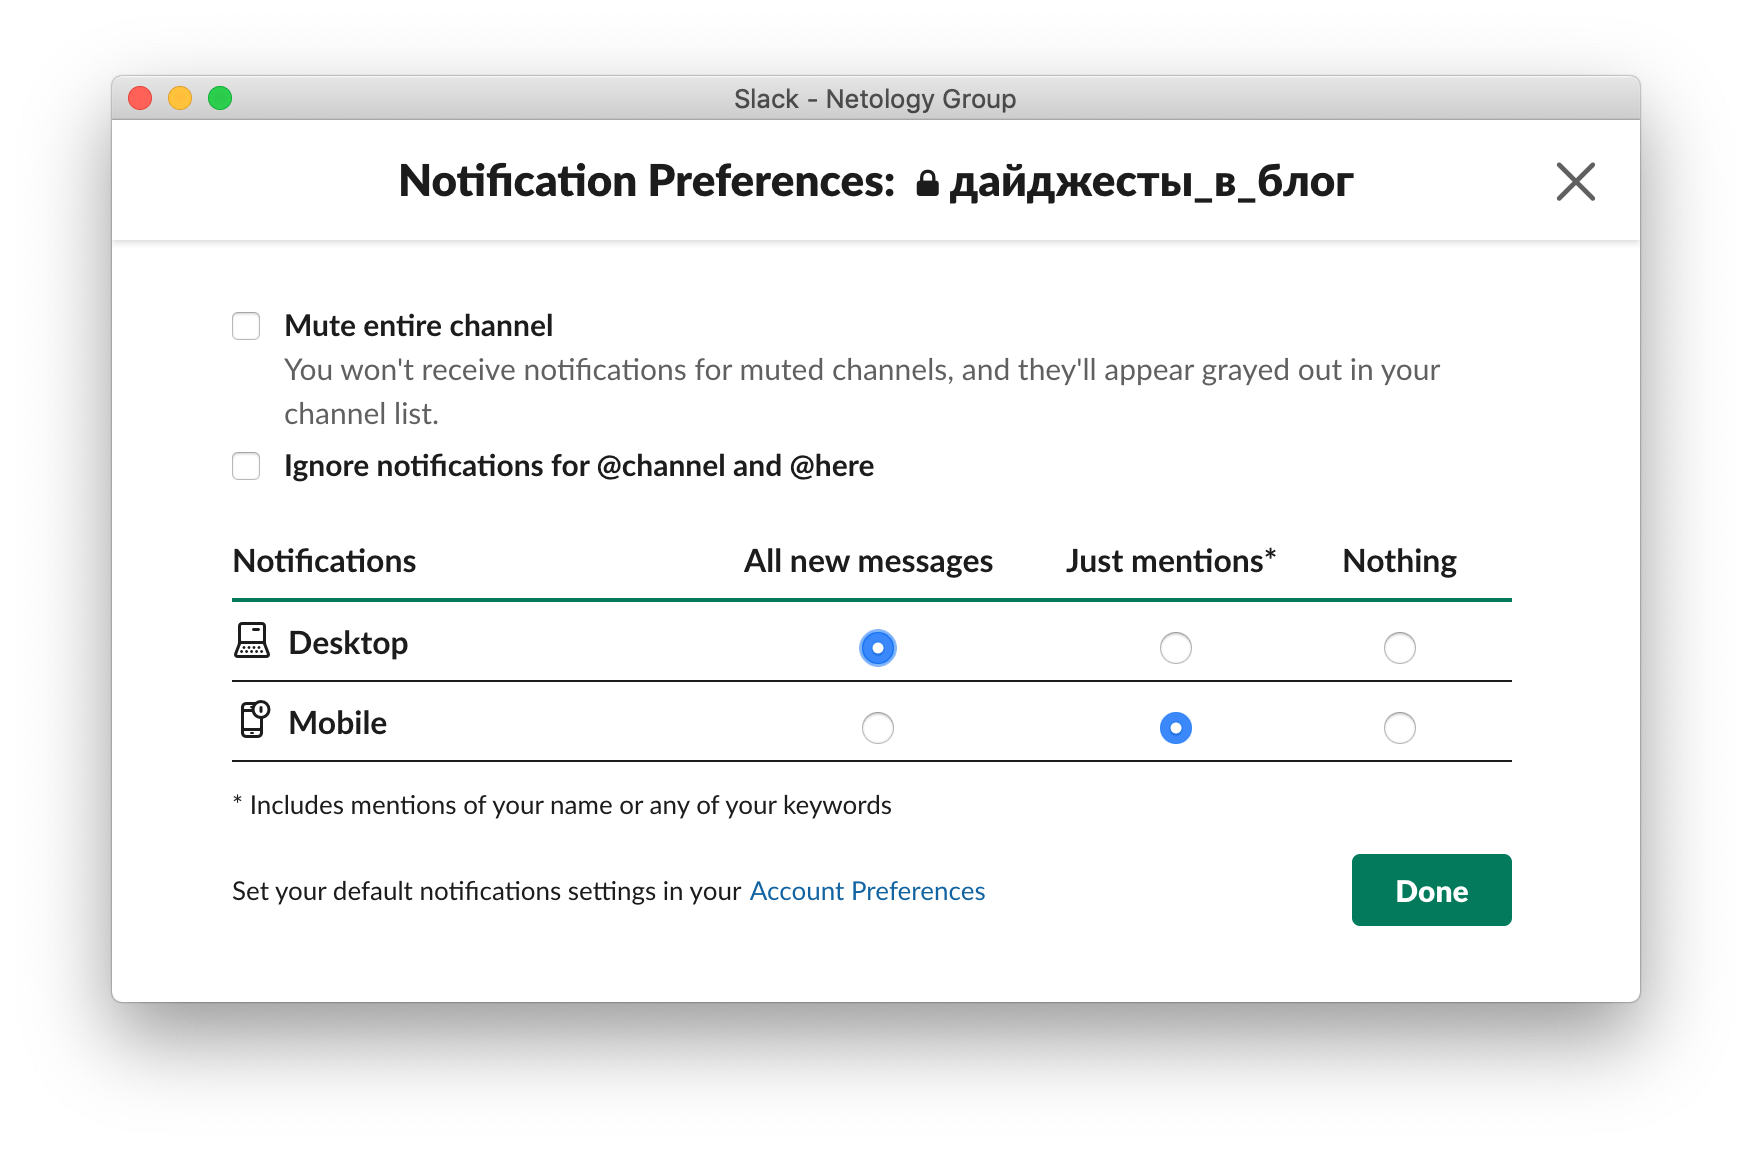
Task: Enable Mute entire channel
Action: pyautogui.click(x=246, y=325)
